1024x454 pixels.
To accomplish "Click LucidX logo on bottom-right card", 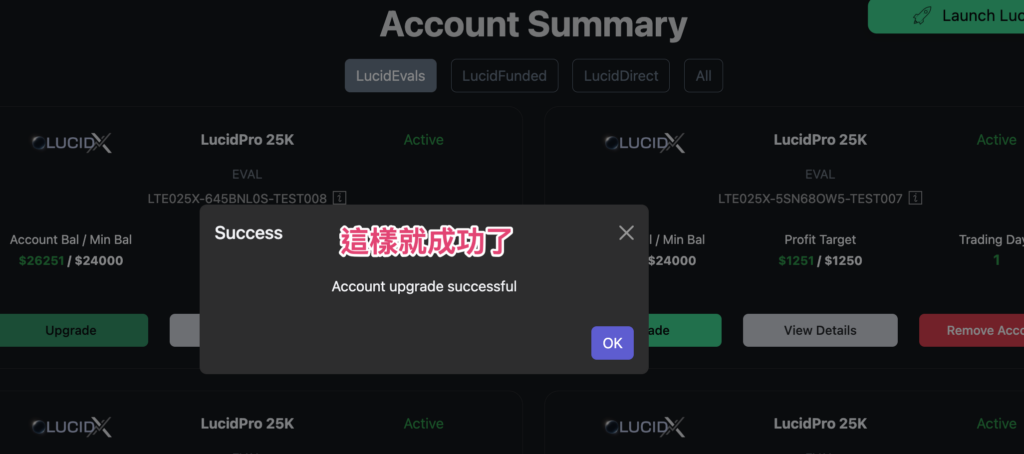I will (645, 427).
